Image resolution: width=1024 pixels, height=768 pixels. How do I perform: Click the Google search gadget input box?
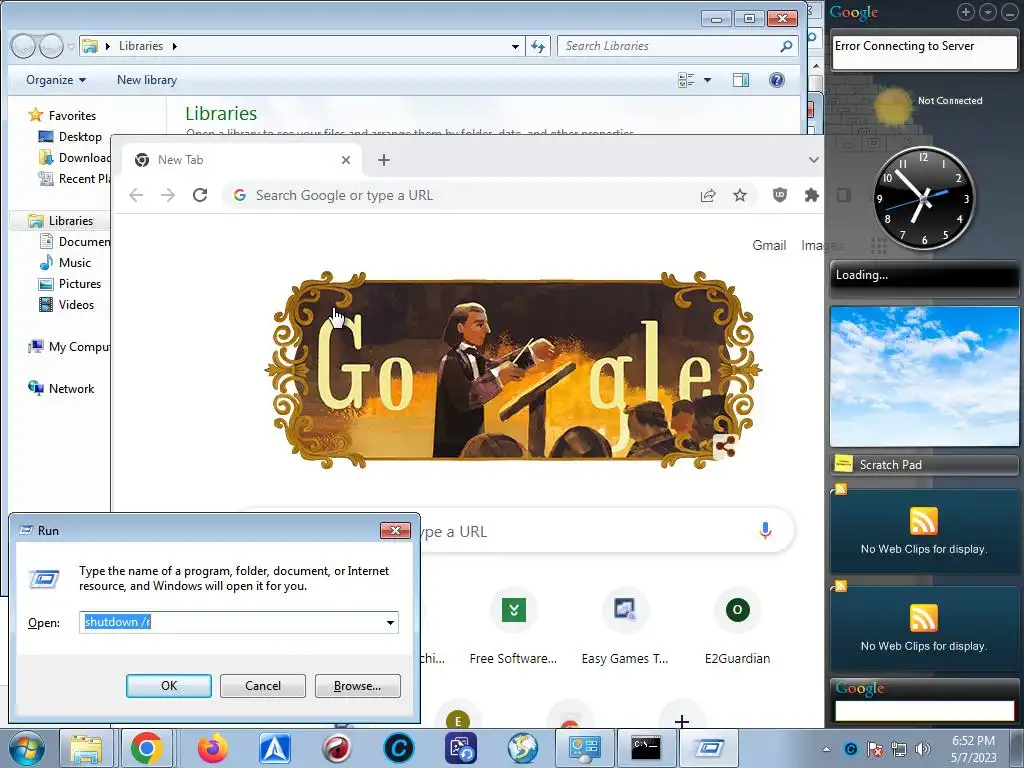[x=924, y=710]
